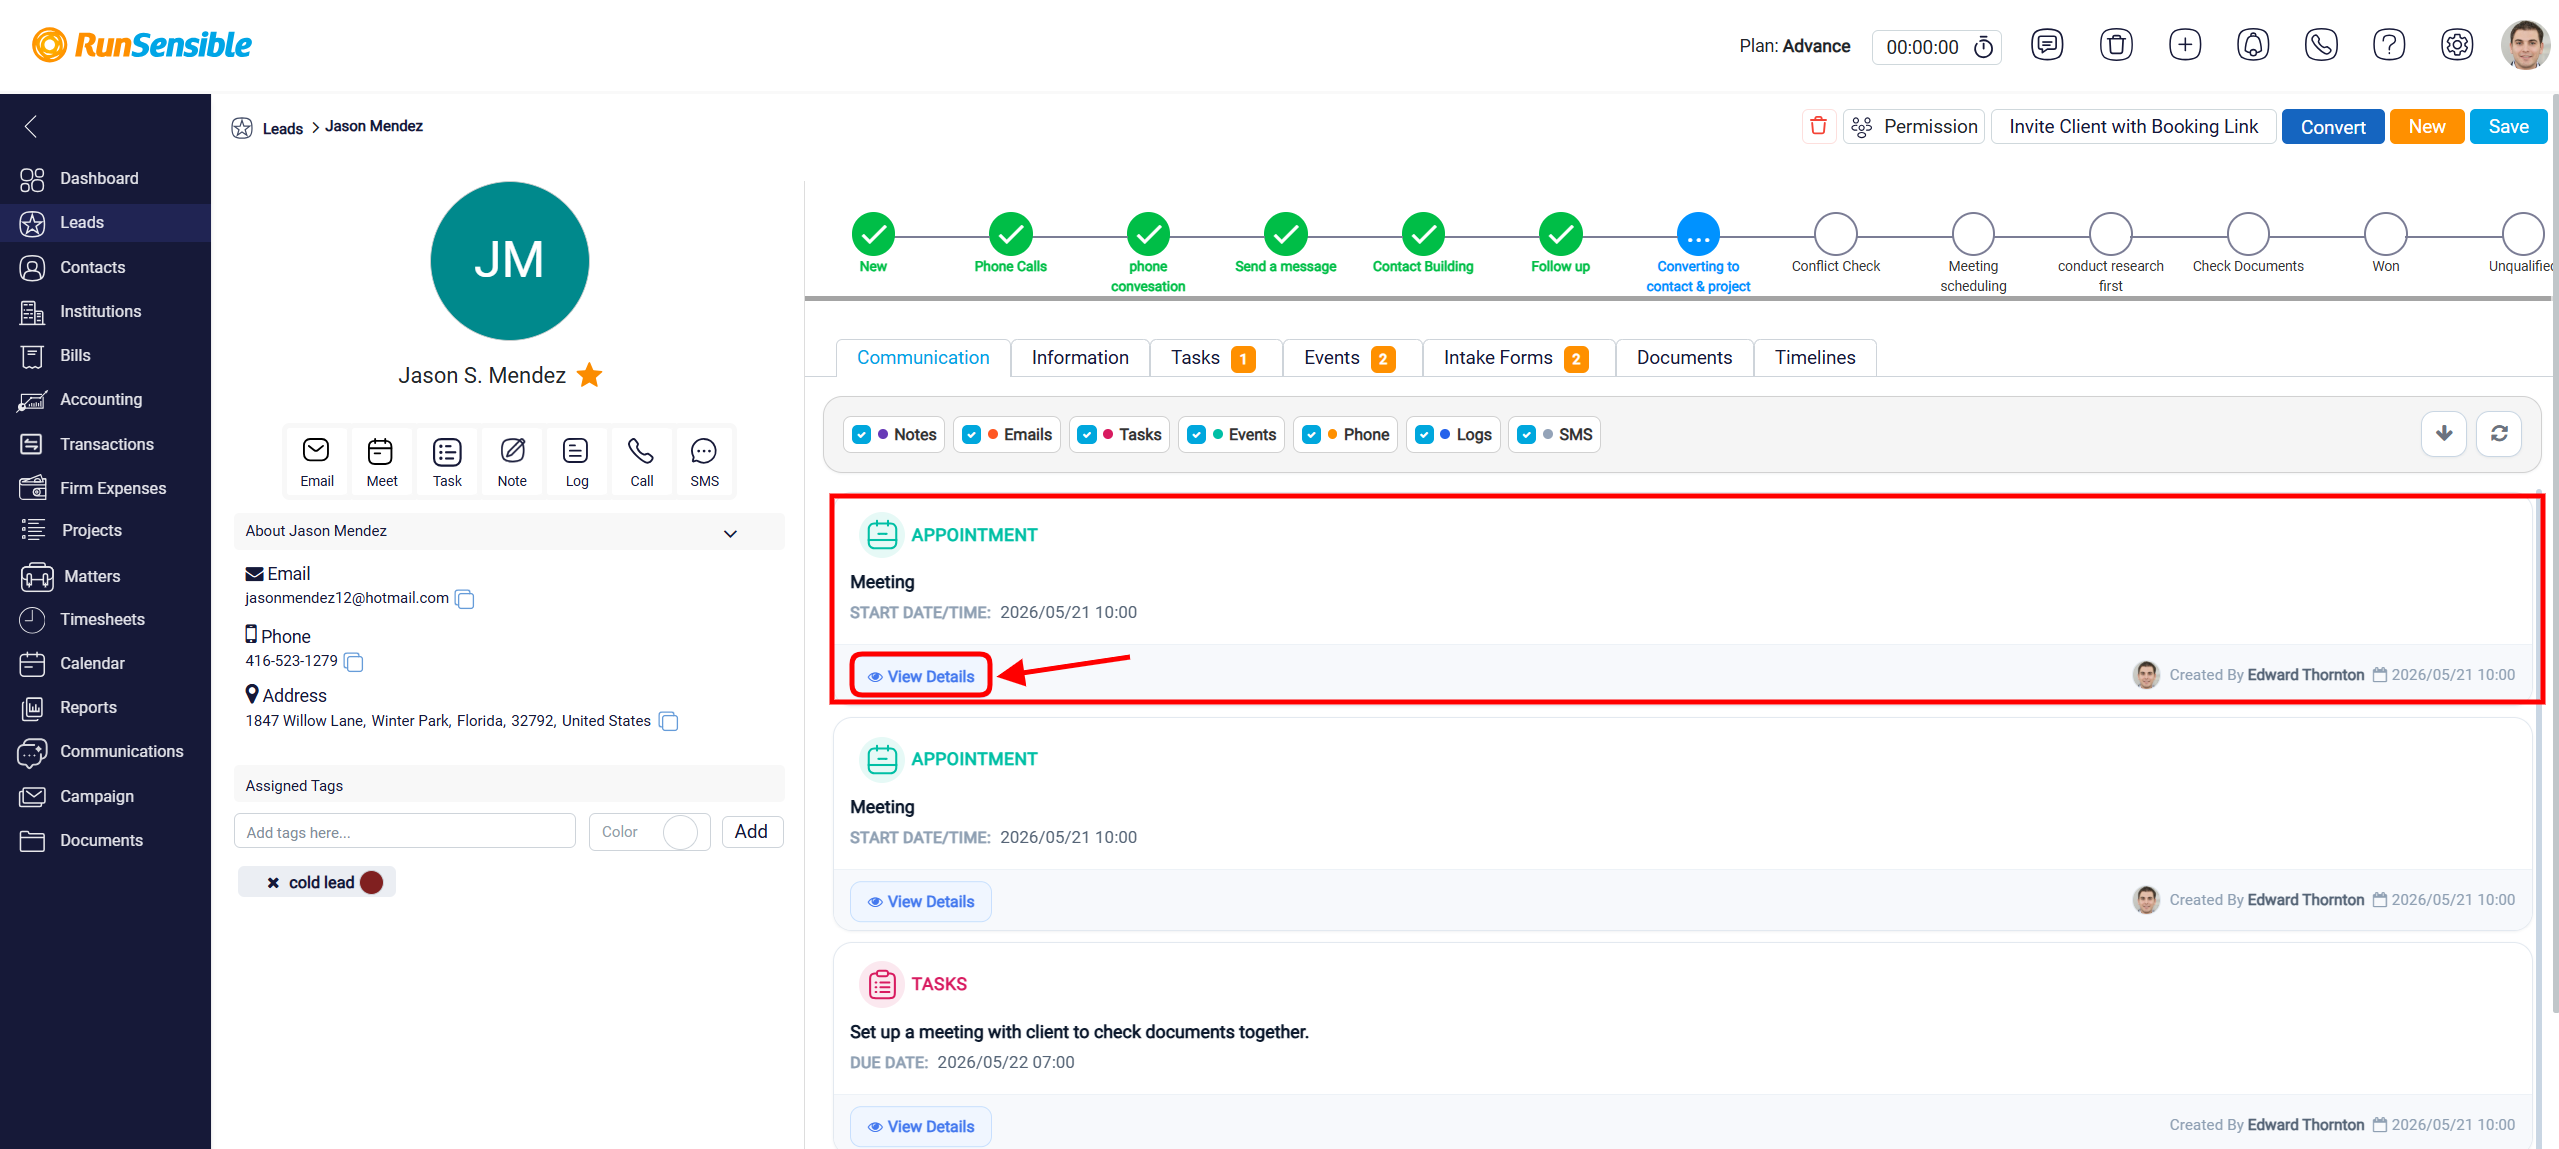The image size is (2559, 1149).
Task: Uncheck the Notes filter checkbox
Action: (x=861, y=435)
